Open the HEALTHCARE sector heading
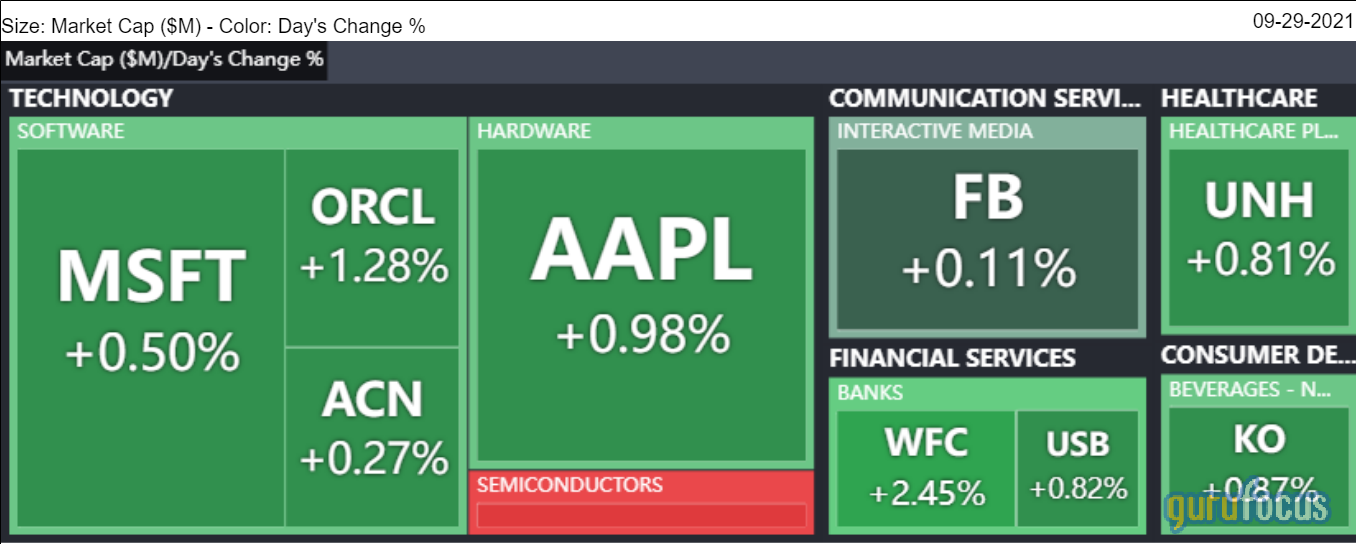The width and height of the screenshot is (1356, 544). pyautogui.click(x=1239, y=98)
